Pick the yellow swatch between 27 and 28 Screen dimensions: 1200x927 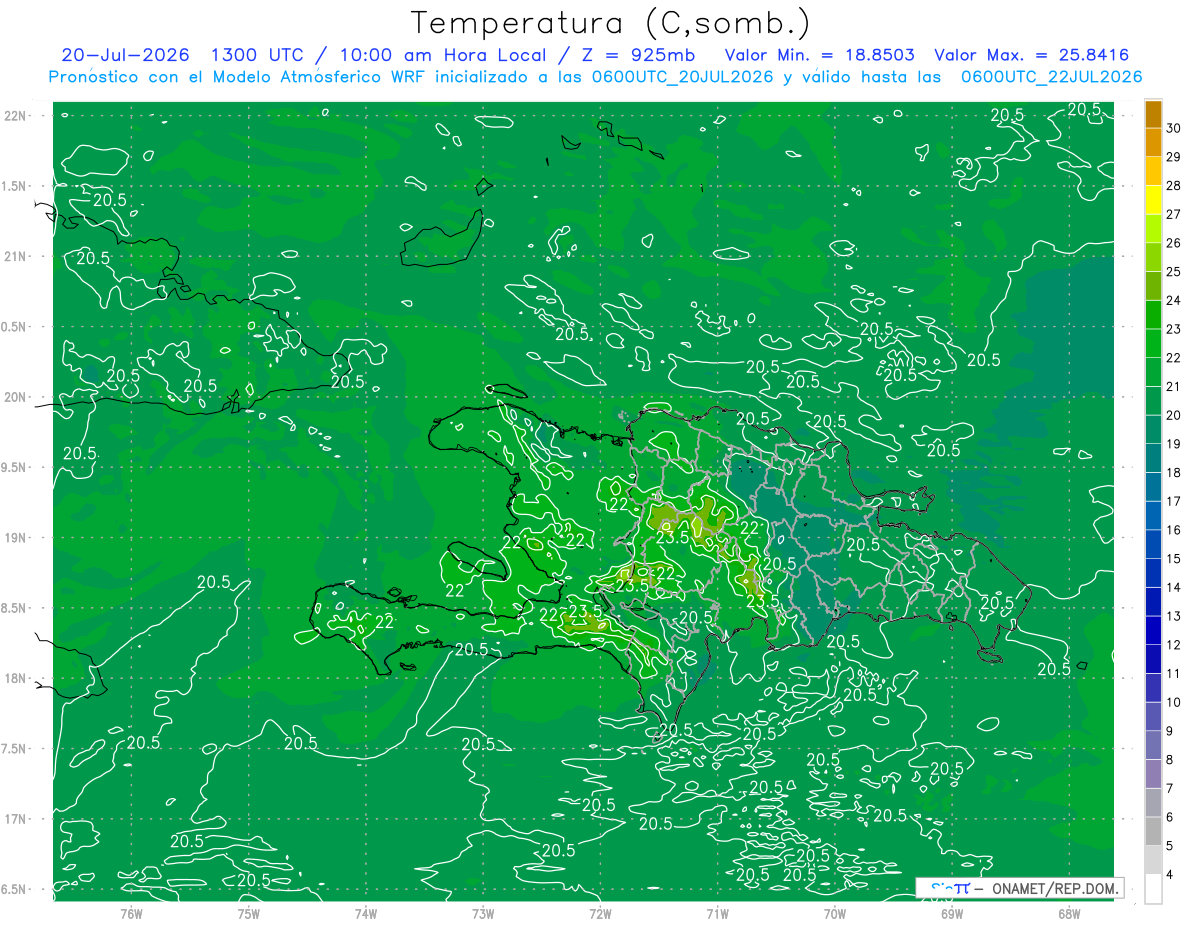(x=1153, y=200)
